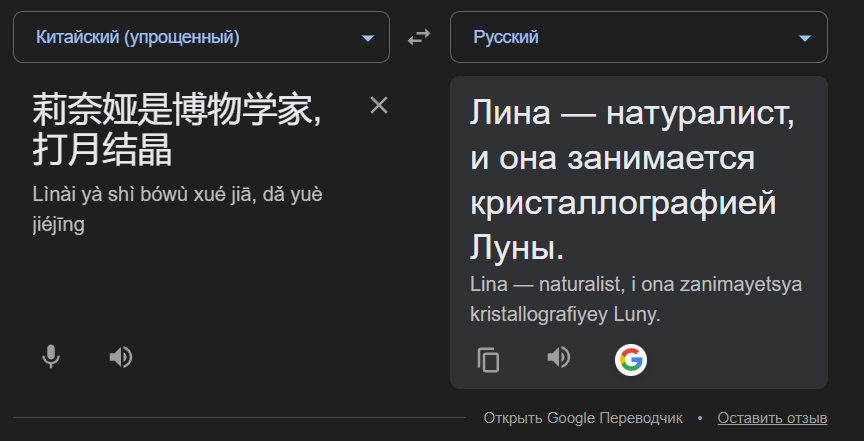The image size is (864, 441).
Task: Click the arrow next to Китайский (упрощенный)
Action: tap(367, 38)
